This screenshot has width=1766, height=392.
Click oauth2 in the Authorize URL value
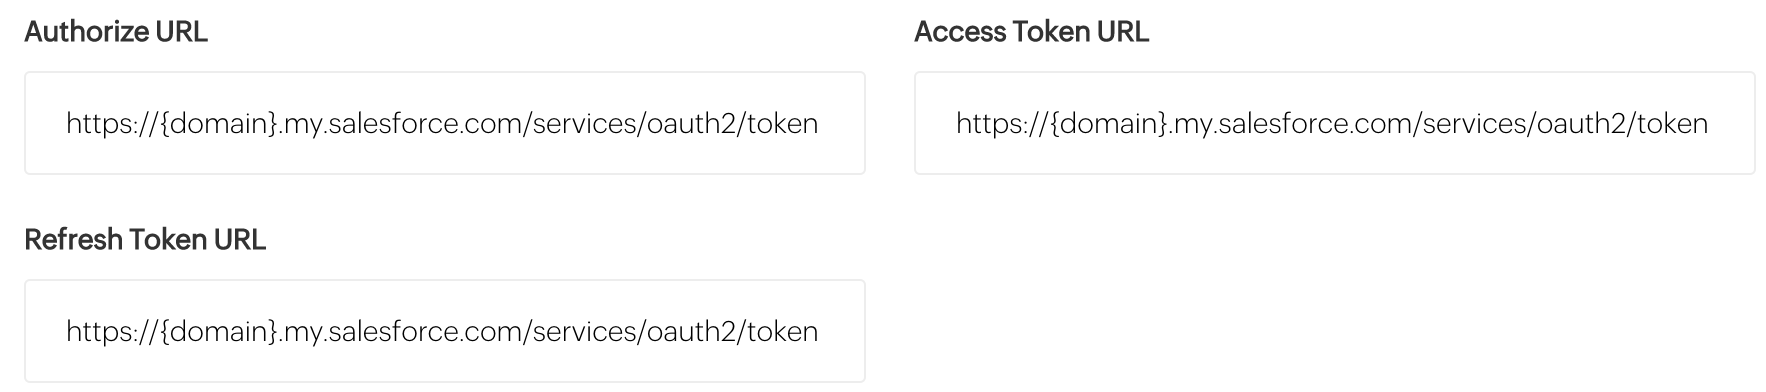(x=692, y=124)
